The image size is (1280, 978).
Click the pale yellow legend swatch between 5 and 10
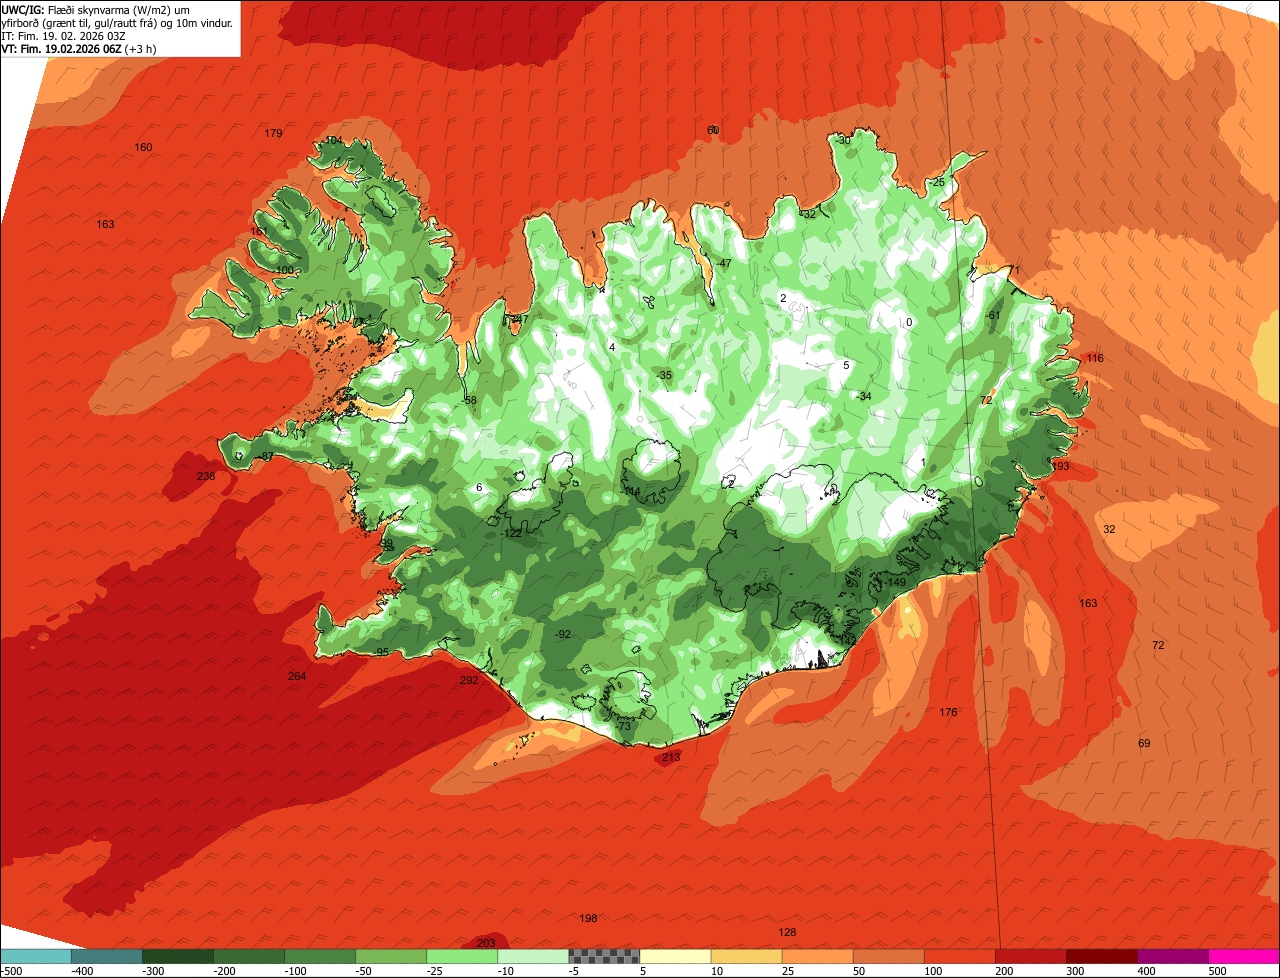(675, 956)
